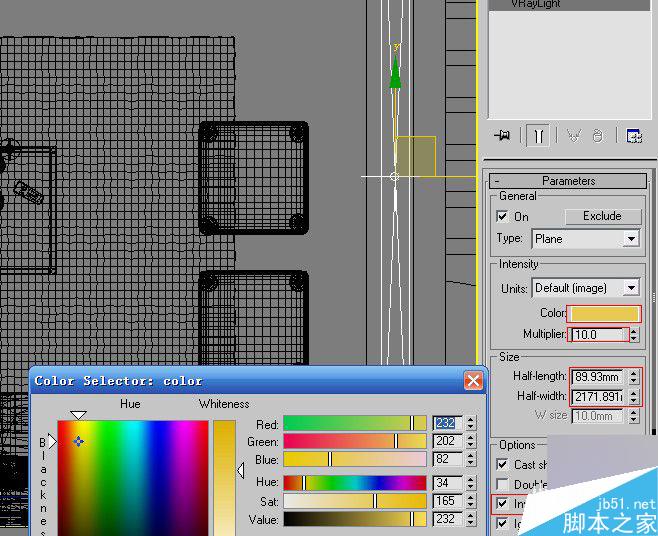Image resolution: width=658 pixels, height=536 pixels.
Task: Click the Hue value field 34
Action: click(447, 483)
